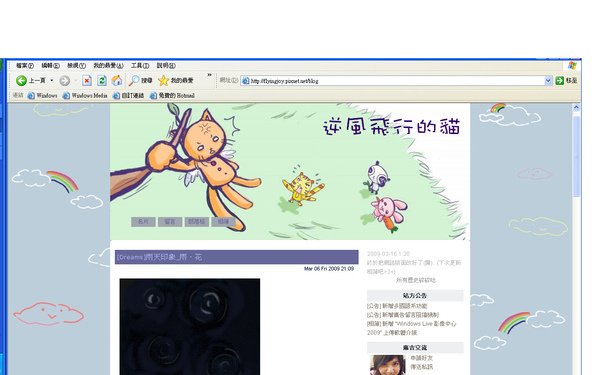
Task: Click the profile photo thumbnail in sidebar
Action: 387,365
